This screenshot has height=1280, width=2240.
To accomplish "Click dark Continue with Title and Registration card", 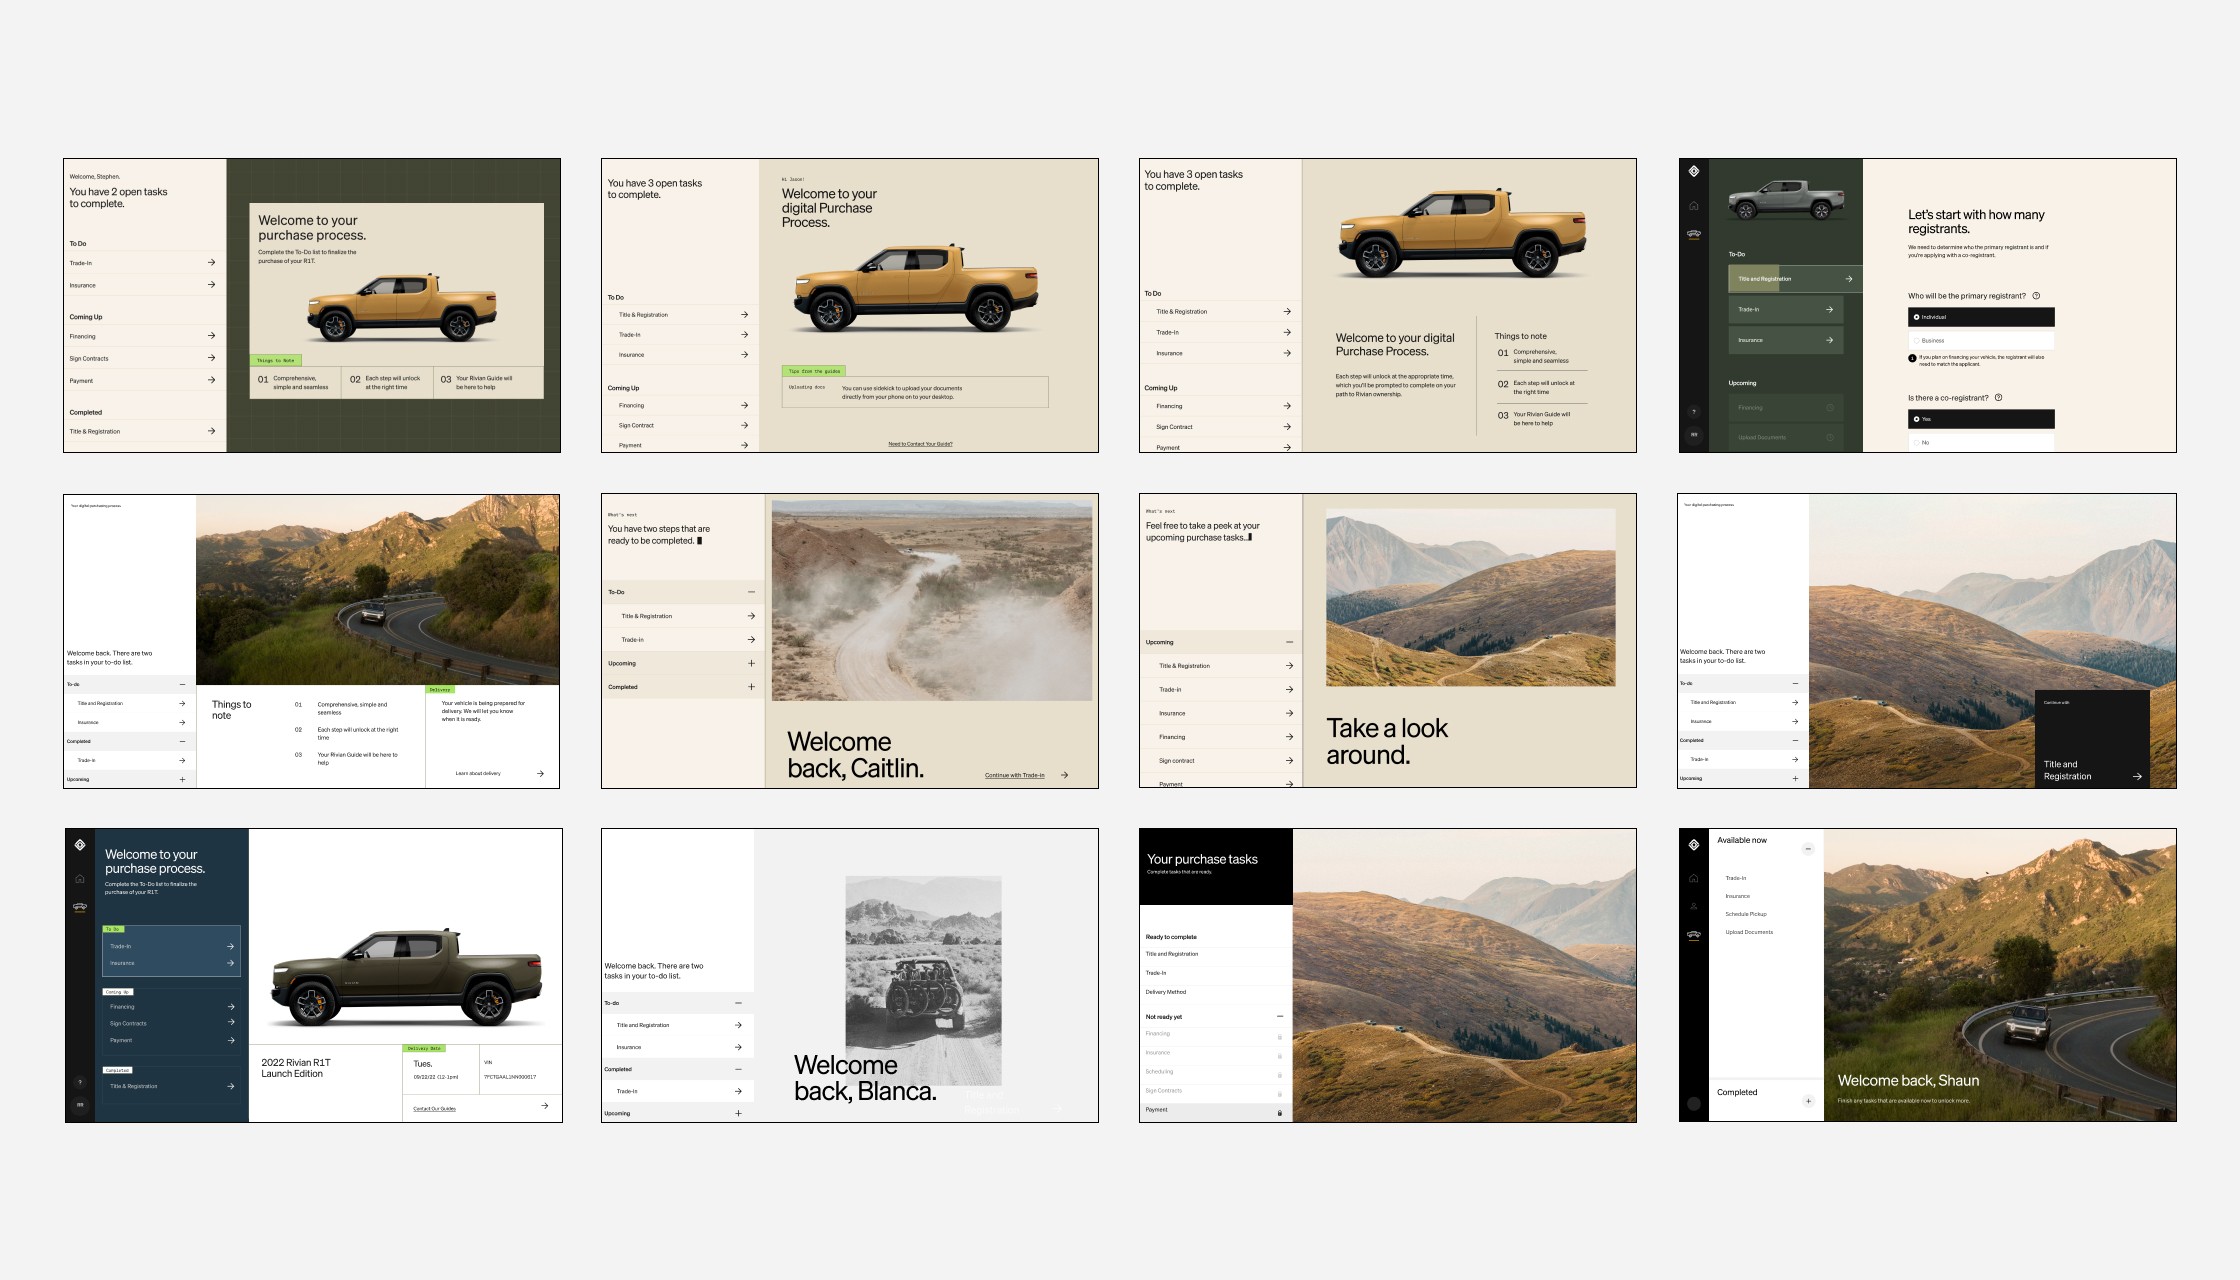I will [x=2091, y=738].
